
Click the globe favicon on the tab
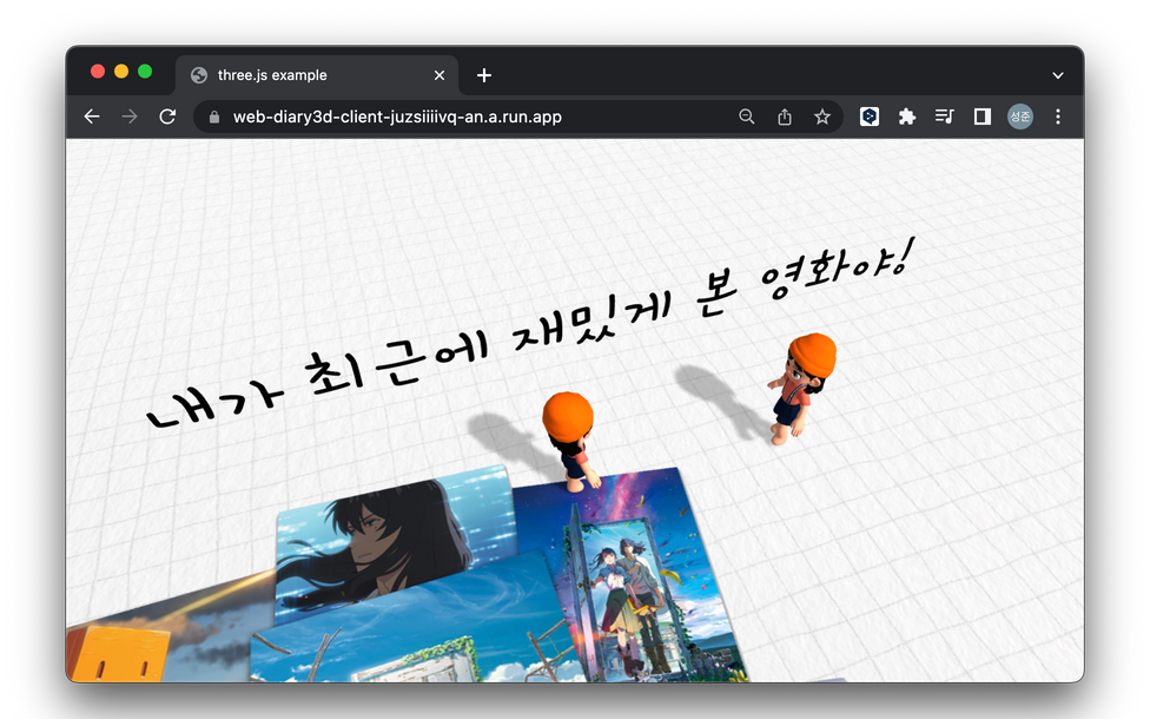(x=199, y=76)
